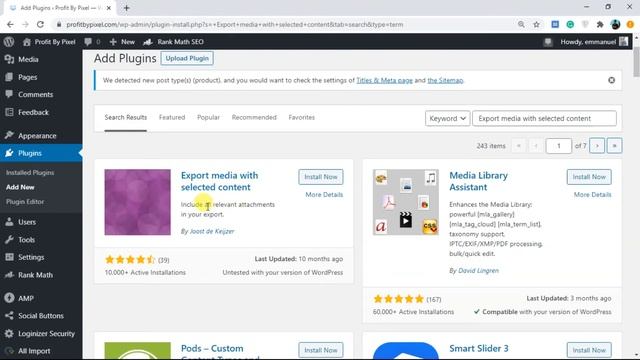Open More Details for Media Library Assistant

pyautogui.click(x=593, y=195)
